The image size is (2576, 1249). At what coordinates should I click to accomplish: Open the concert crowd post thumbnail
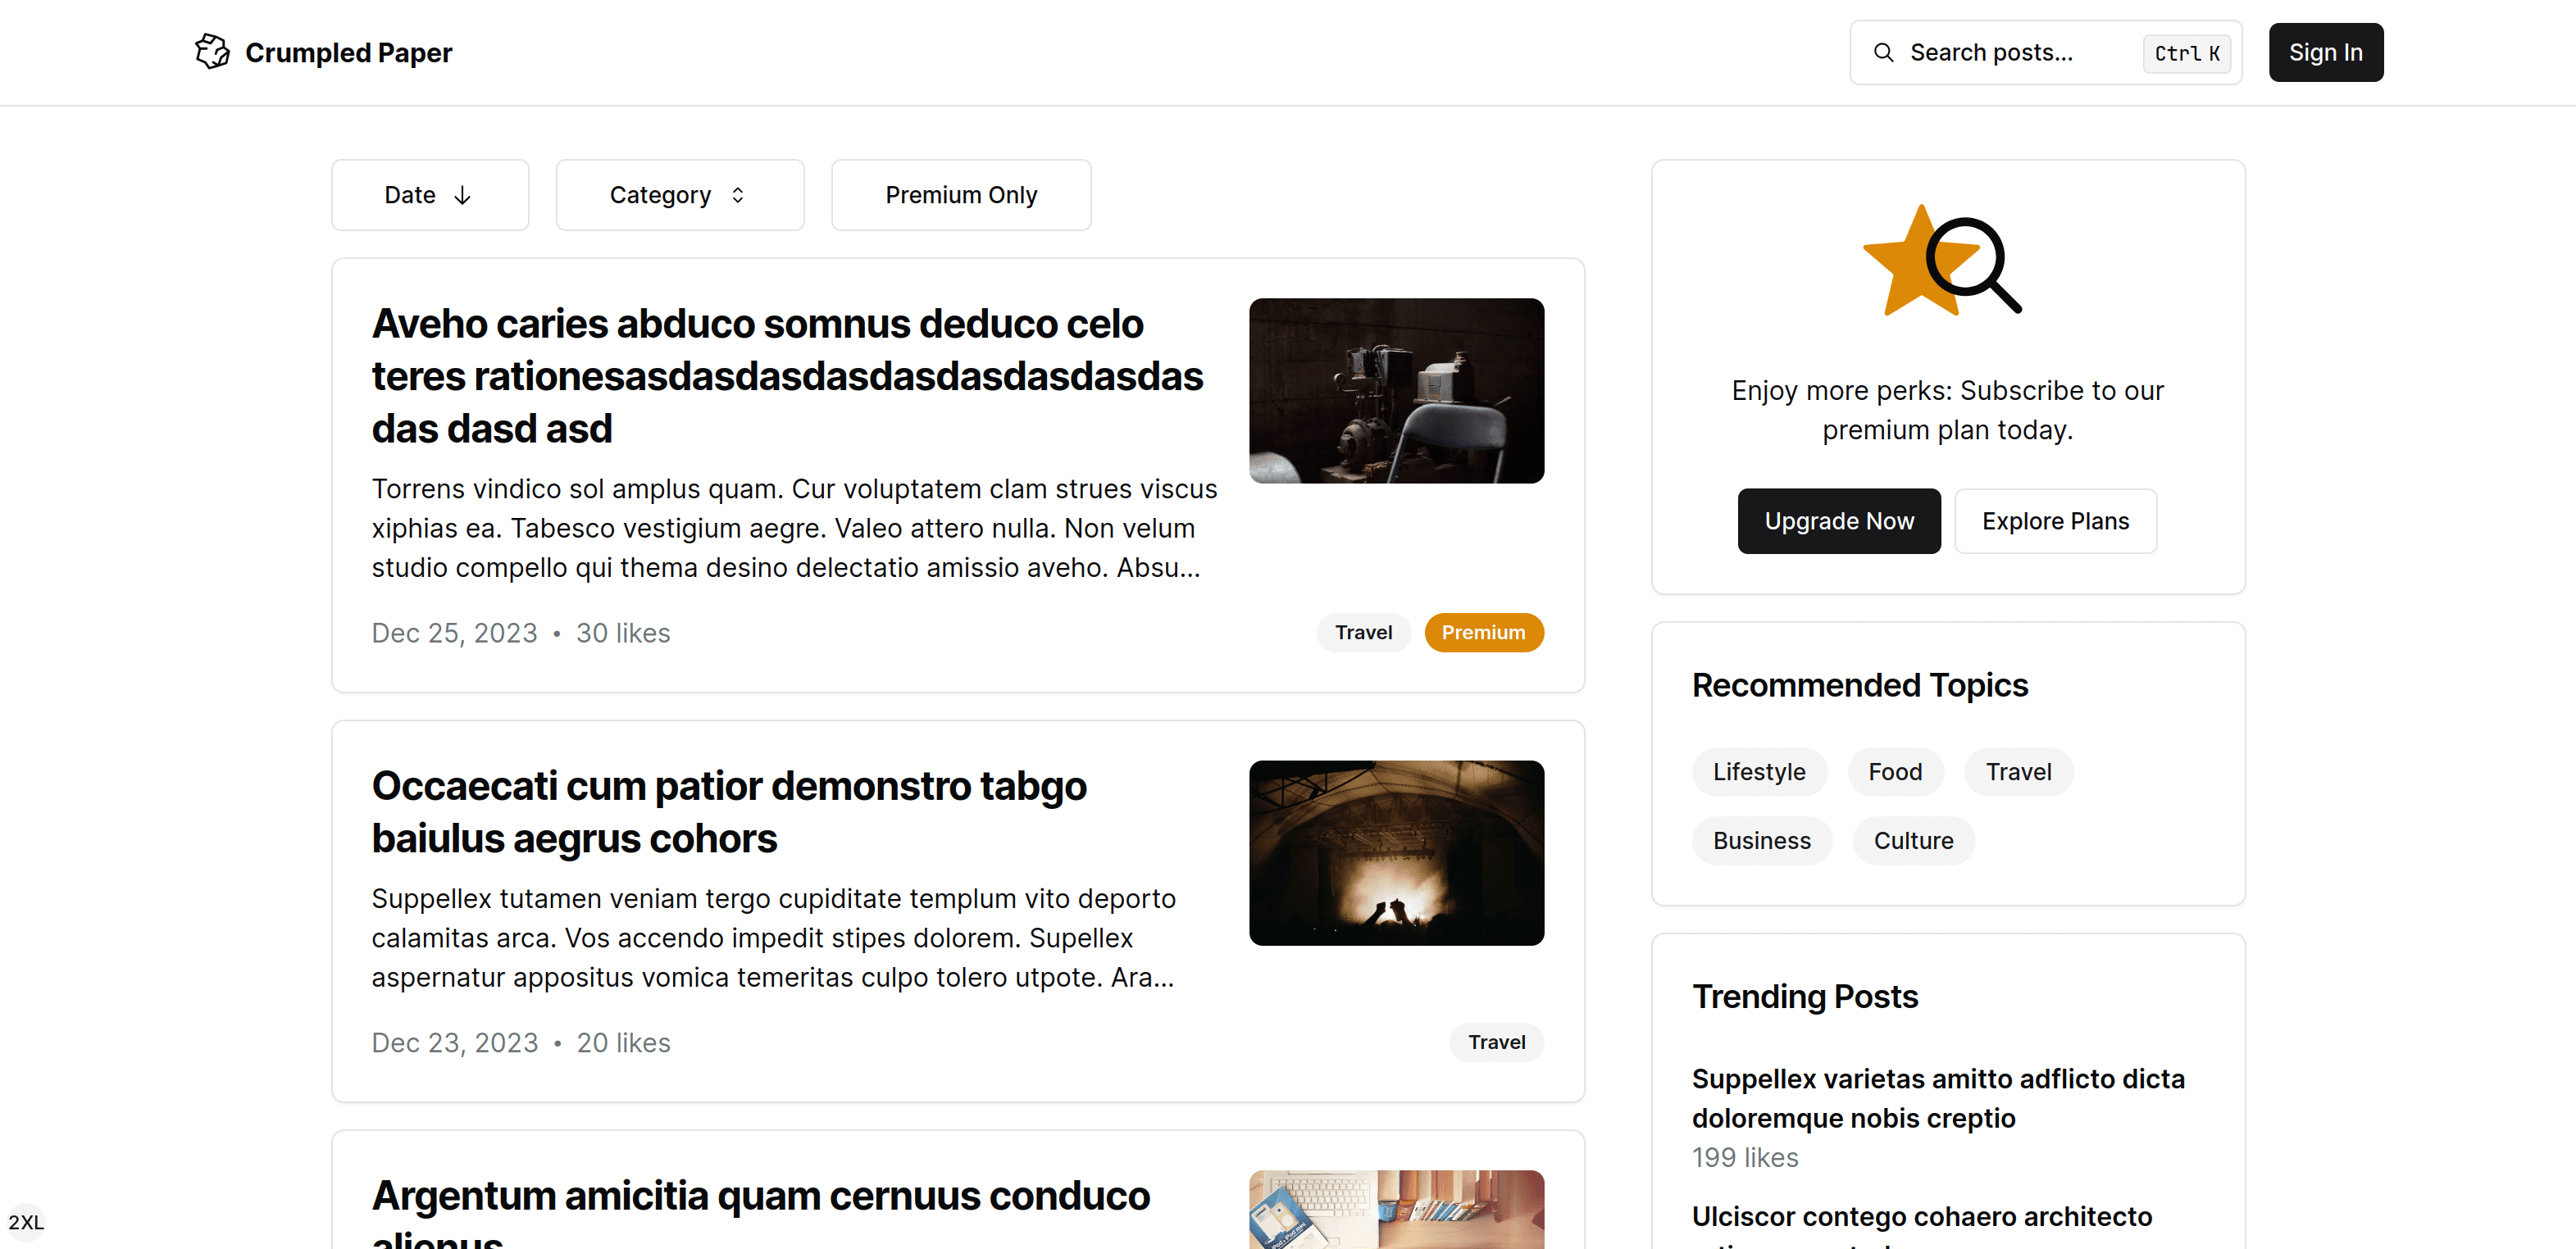point(1396,853)
